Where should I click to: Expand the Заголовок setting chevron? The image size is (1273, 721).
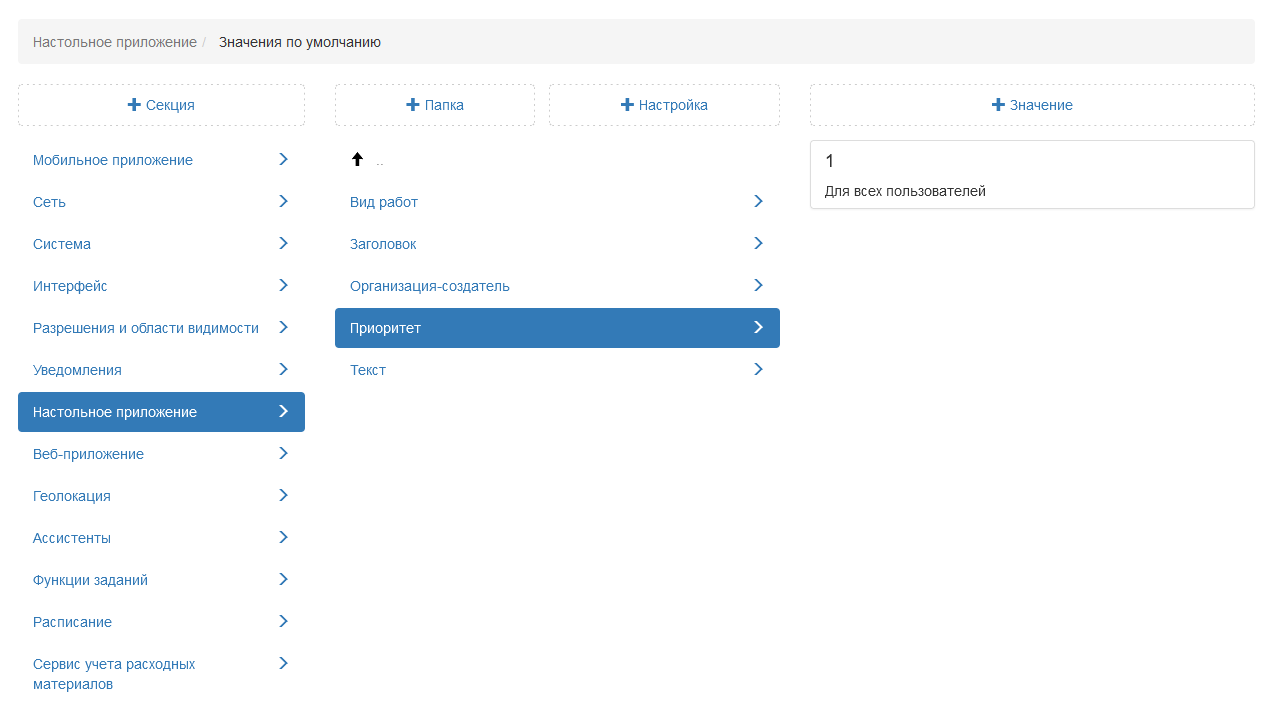(758, 243)
